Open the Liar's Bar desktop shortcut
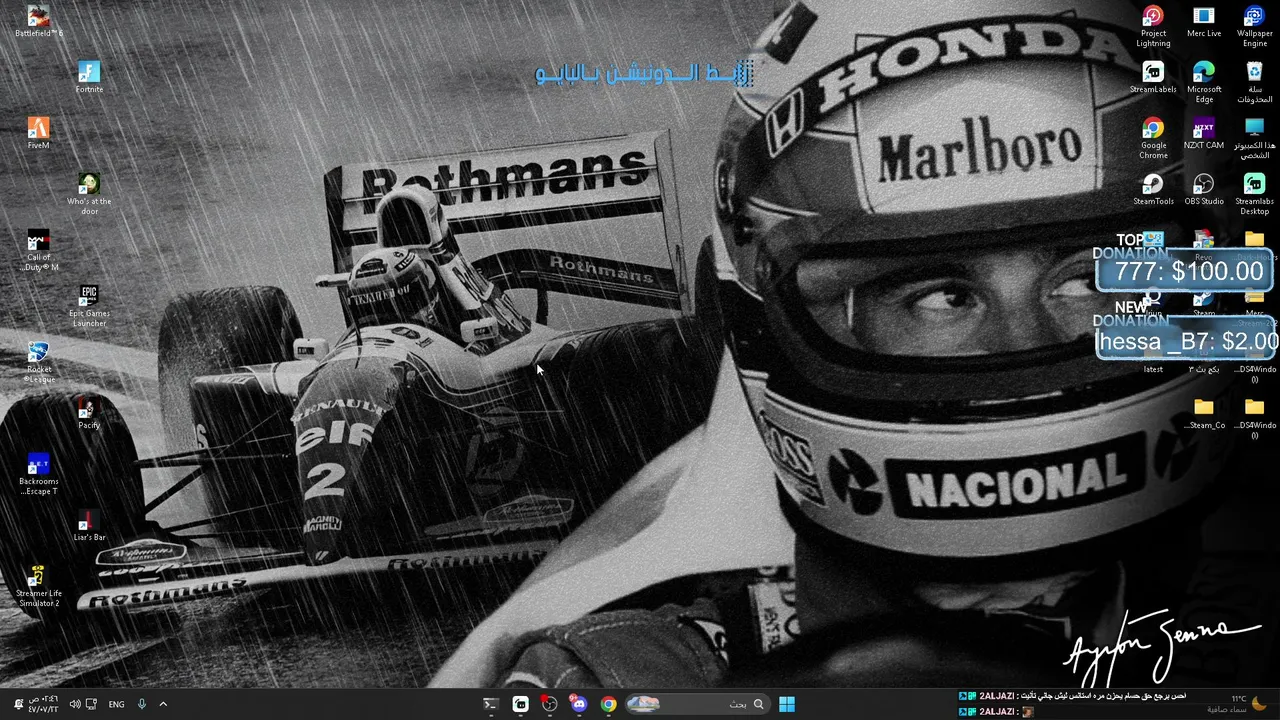This screenshot has height=720, width=1280. [89, 525]
